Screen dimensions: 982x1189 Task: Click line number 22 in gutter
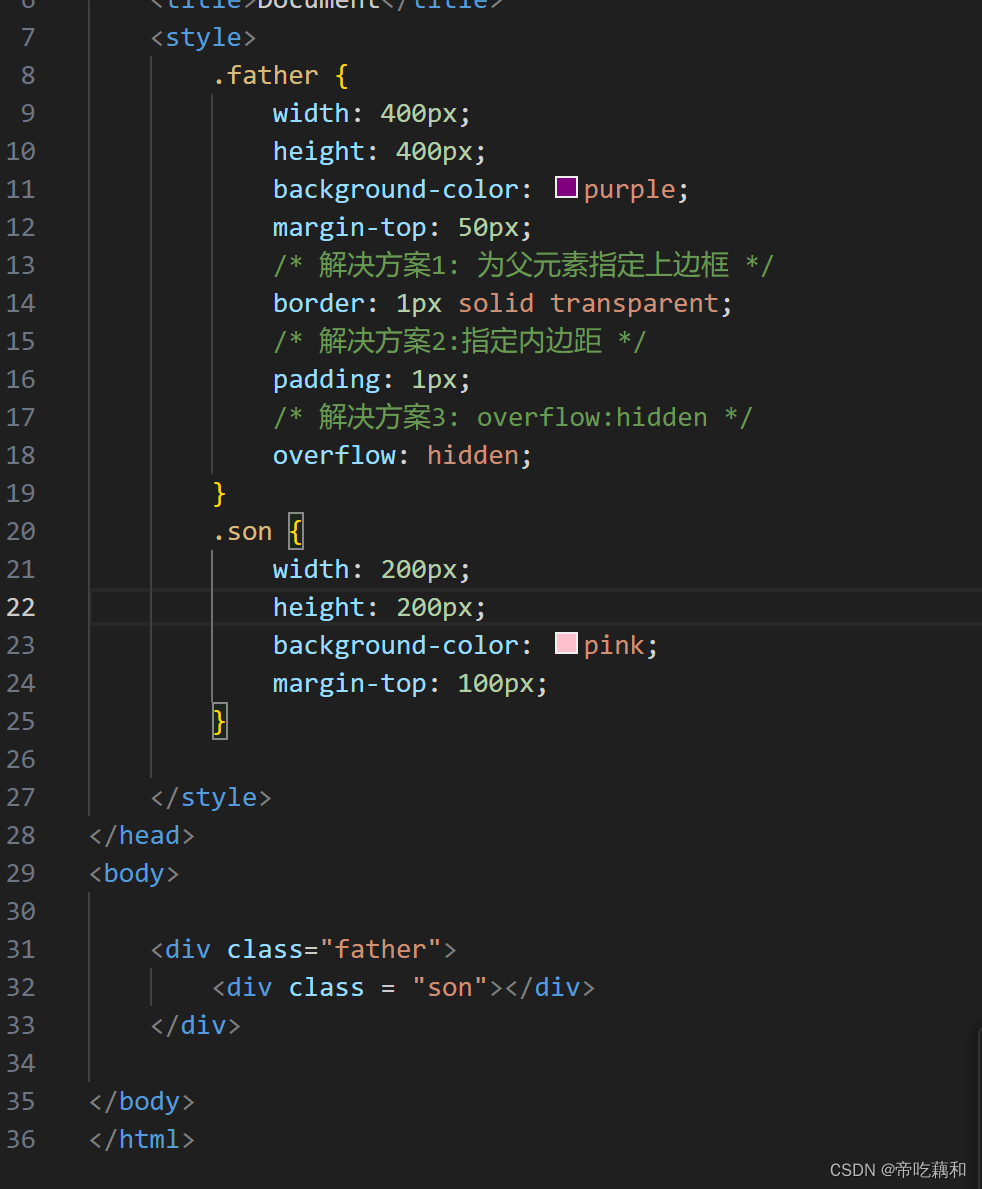20,607
